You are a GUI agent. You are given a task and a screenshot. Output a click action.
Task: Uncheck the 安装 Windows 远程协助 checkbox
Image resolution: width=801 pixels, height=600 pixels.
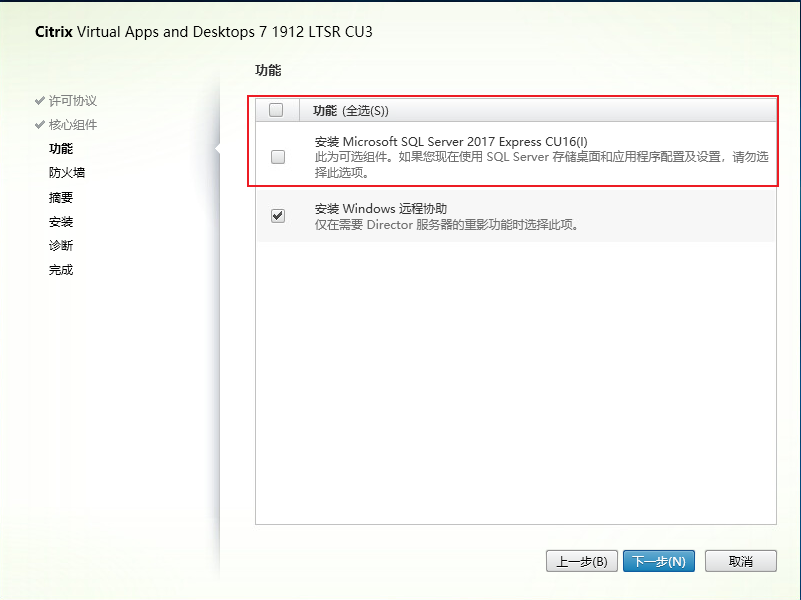pos(278,216)
